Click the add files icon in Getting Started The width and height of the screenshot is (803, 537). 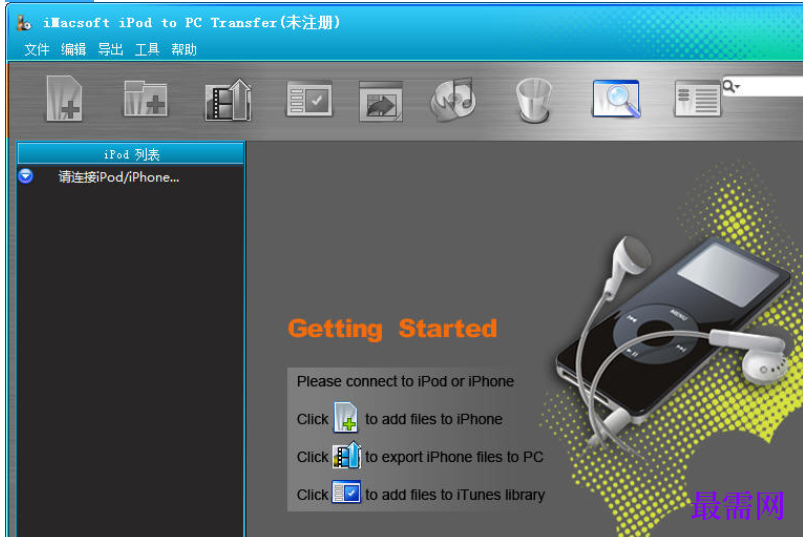(x=346, y=417)
